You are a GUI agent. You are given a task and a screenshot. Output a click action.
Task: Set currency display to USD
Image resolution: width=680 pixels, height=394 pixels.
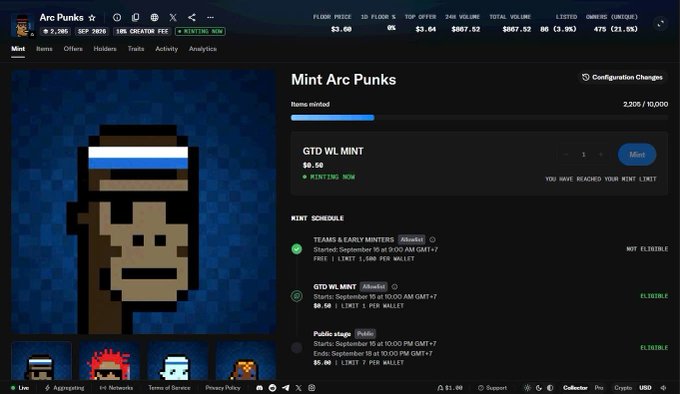point(645,388)
